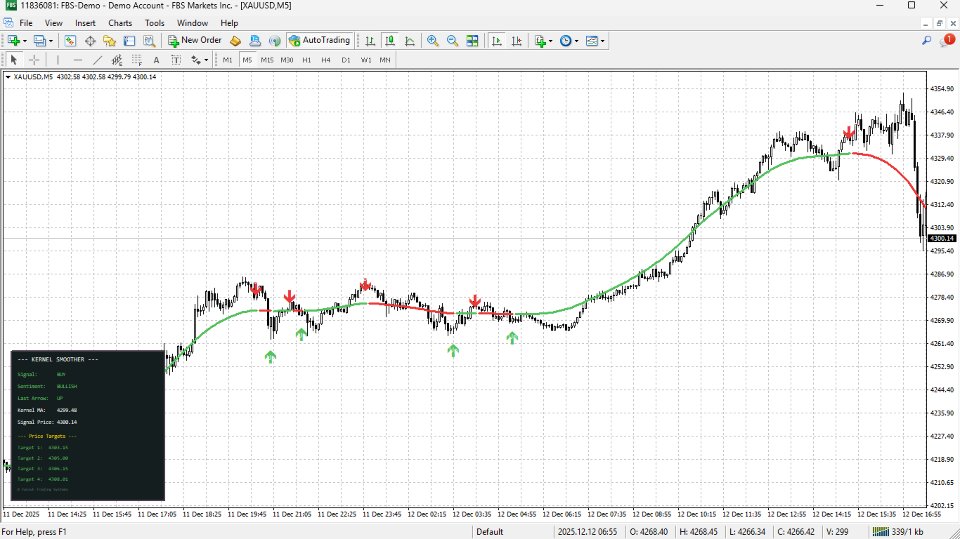
Task: Expand the Periods dropdown arrow
Action: point(576,41)
